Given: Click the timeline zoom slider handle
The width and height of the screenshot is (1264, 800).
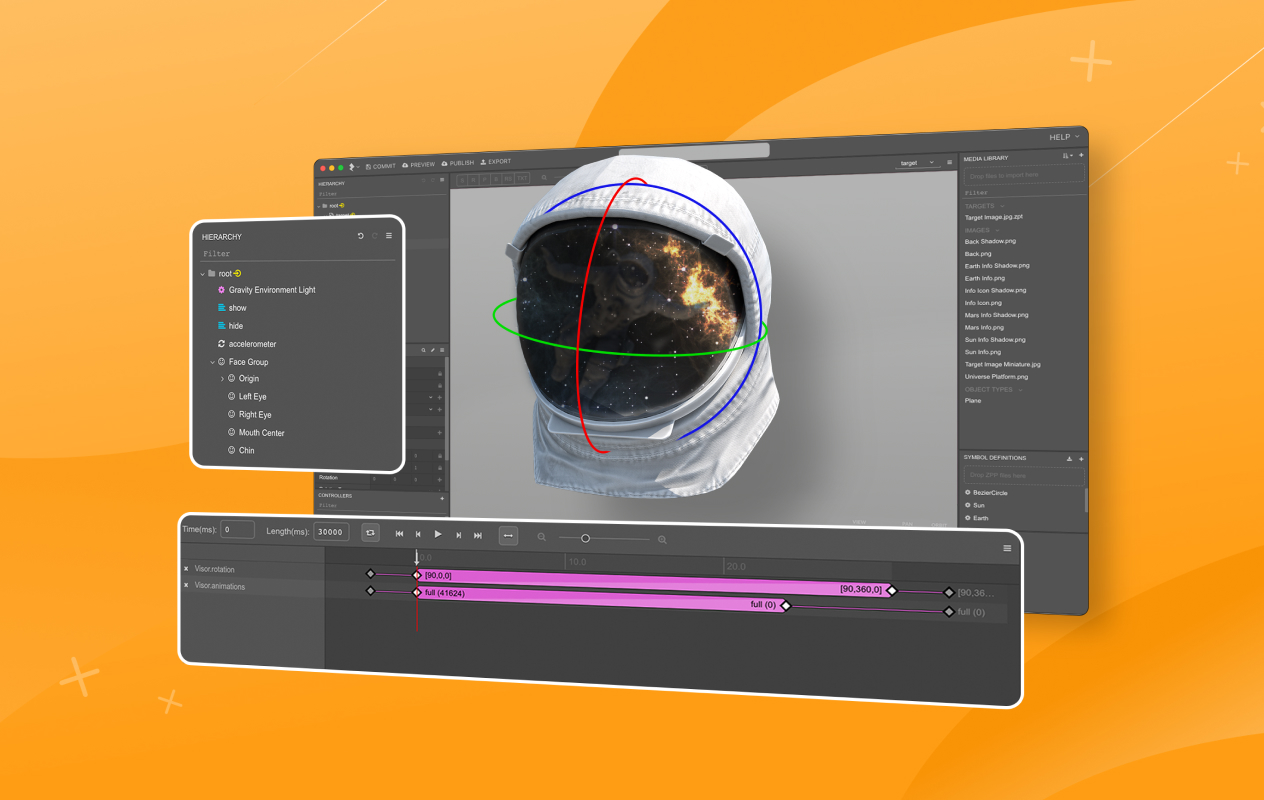Looking at the screenshot, I should pos(586,539).
